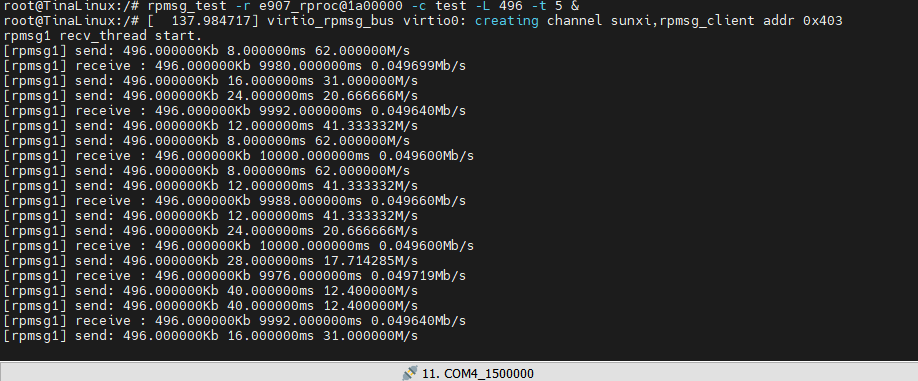
Task: Select the 11. COM4_1500000 session tab
Action: click(468, 373)
